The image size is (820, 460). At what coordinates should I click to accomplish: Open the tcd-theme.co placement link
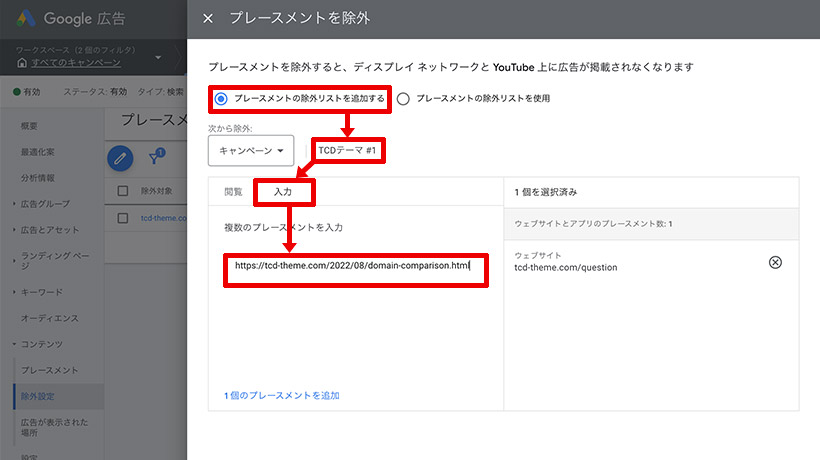(x=164, y=218)
